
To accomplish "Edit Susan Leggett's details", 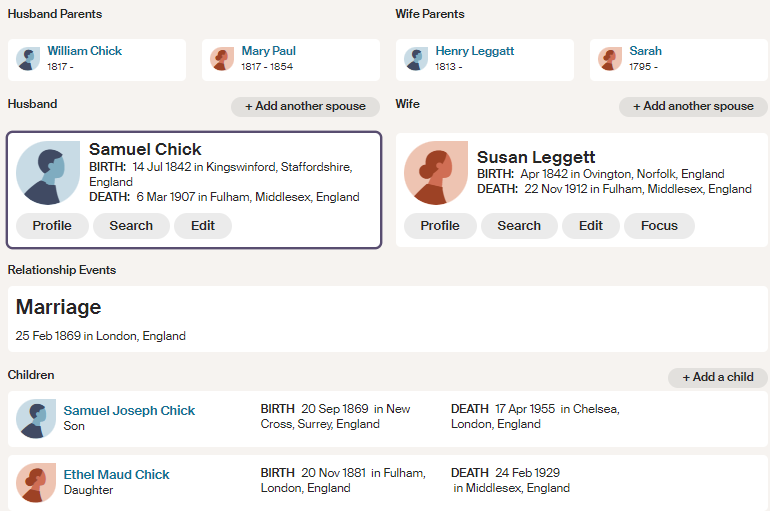I will coord(591,226).
